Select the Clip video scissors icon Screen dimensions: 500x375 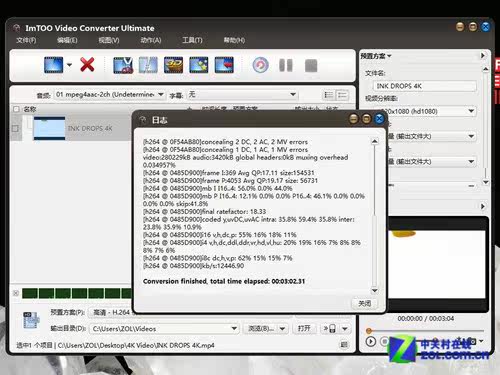[x=123, y=65]
